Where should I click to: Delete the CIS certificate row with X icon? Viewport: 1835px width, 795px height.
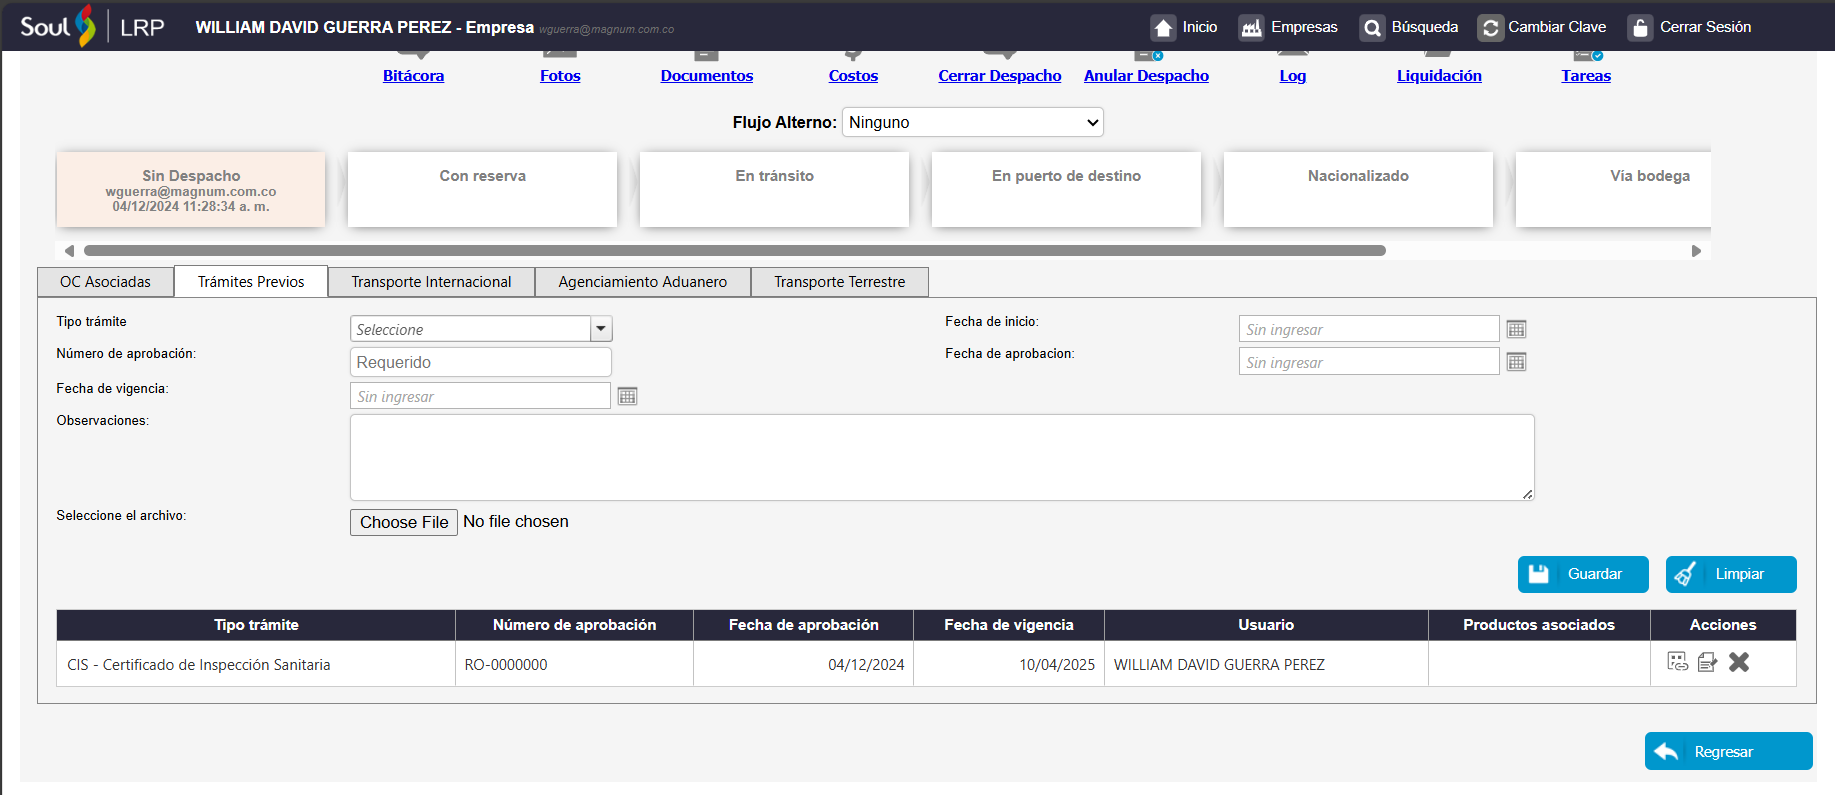click(x=1739, y=662)
